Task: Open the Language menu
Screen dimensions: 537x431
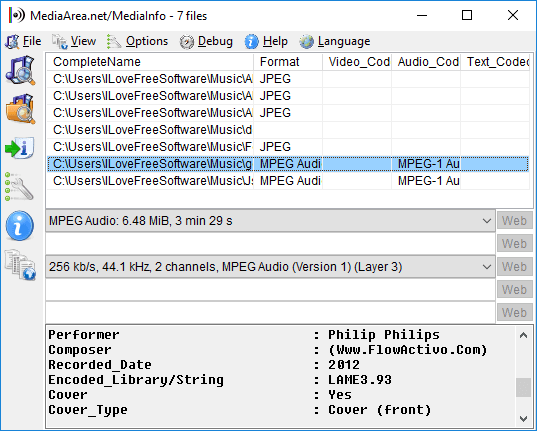Action: (344, 41)
